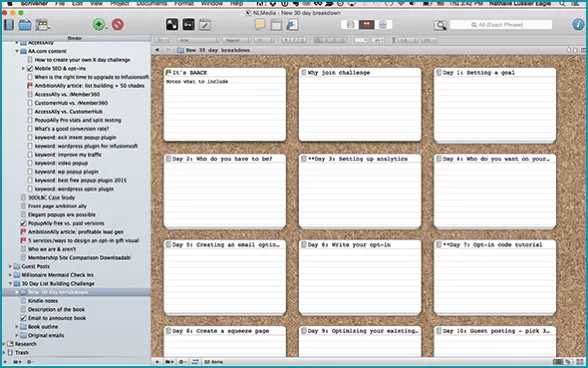Open the Keywords panel key icon
588x368 pixels.
tap(188, 25)
